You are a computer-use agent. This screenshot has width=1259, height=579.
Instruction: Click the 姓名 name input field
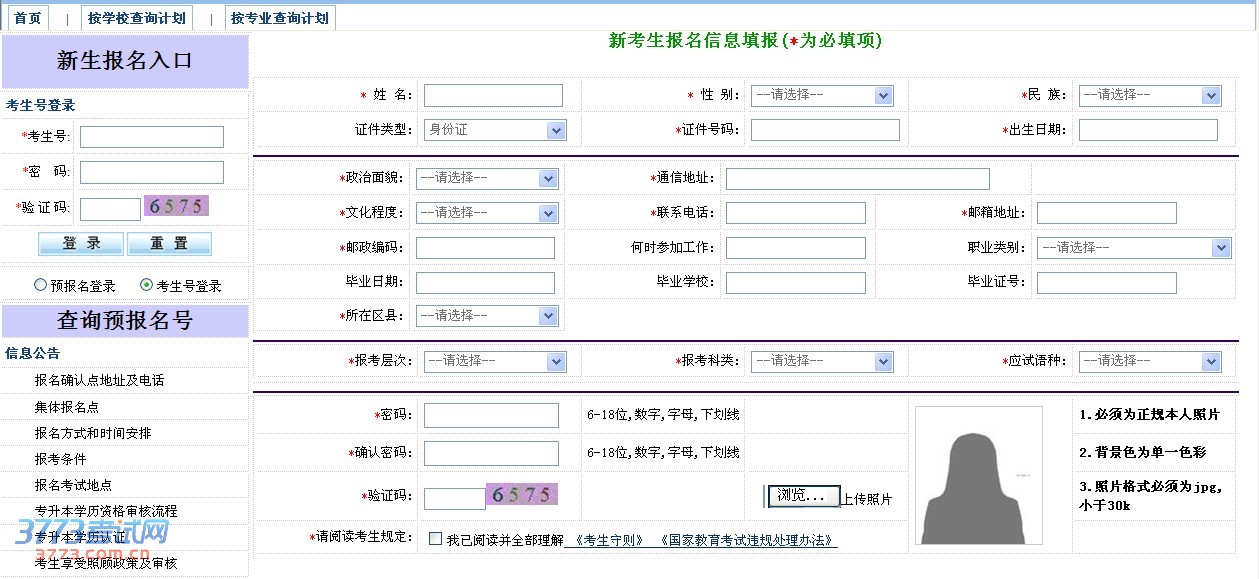point(493,95)
